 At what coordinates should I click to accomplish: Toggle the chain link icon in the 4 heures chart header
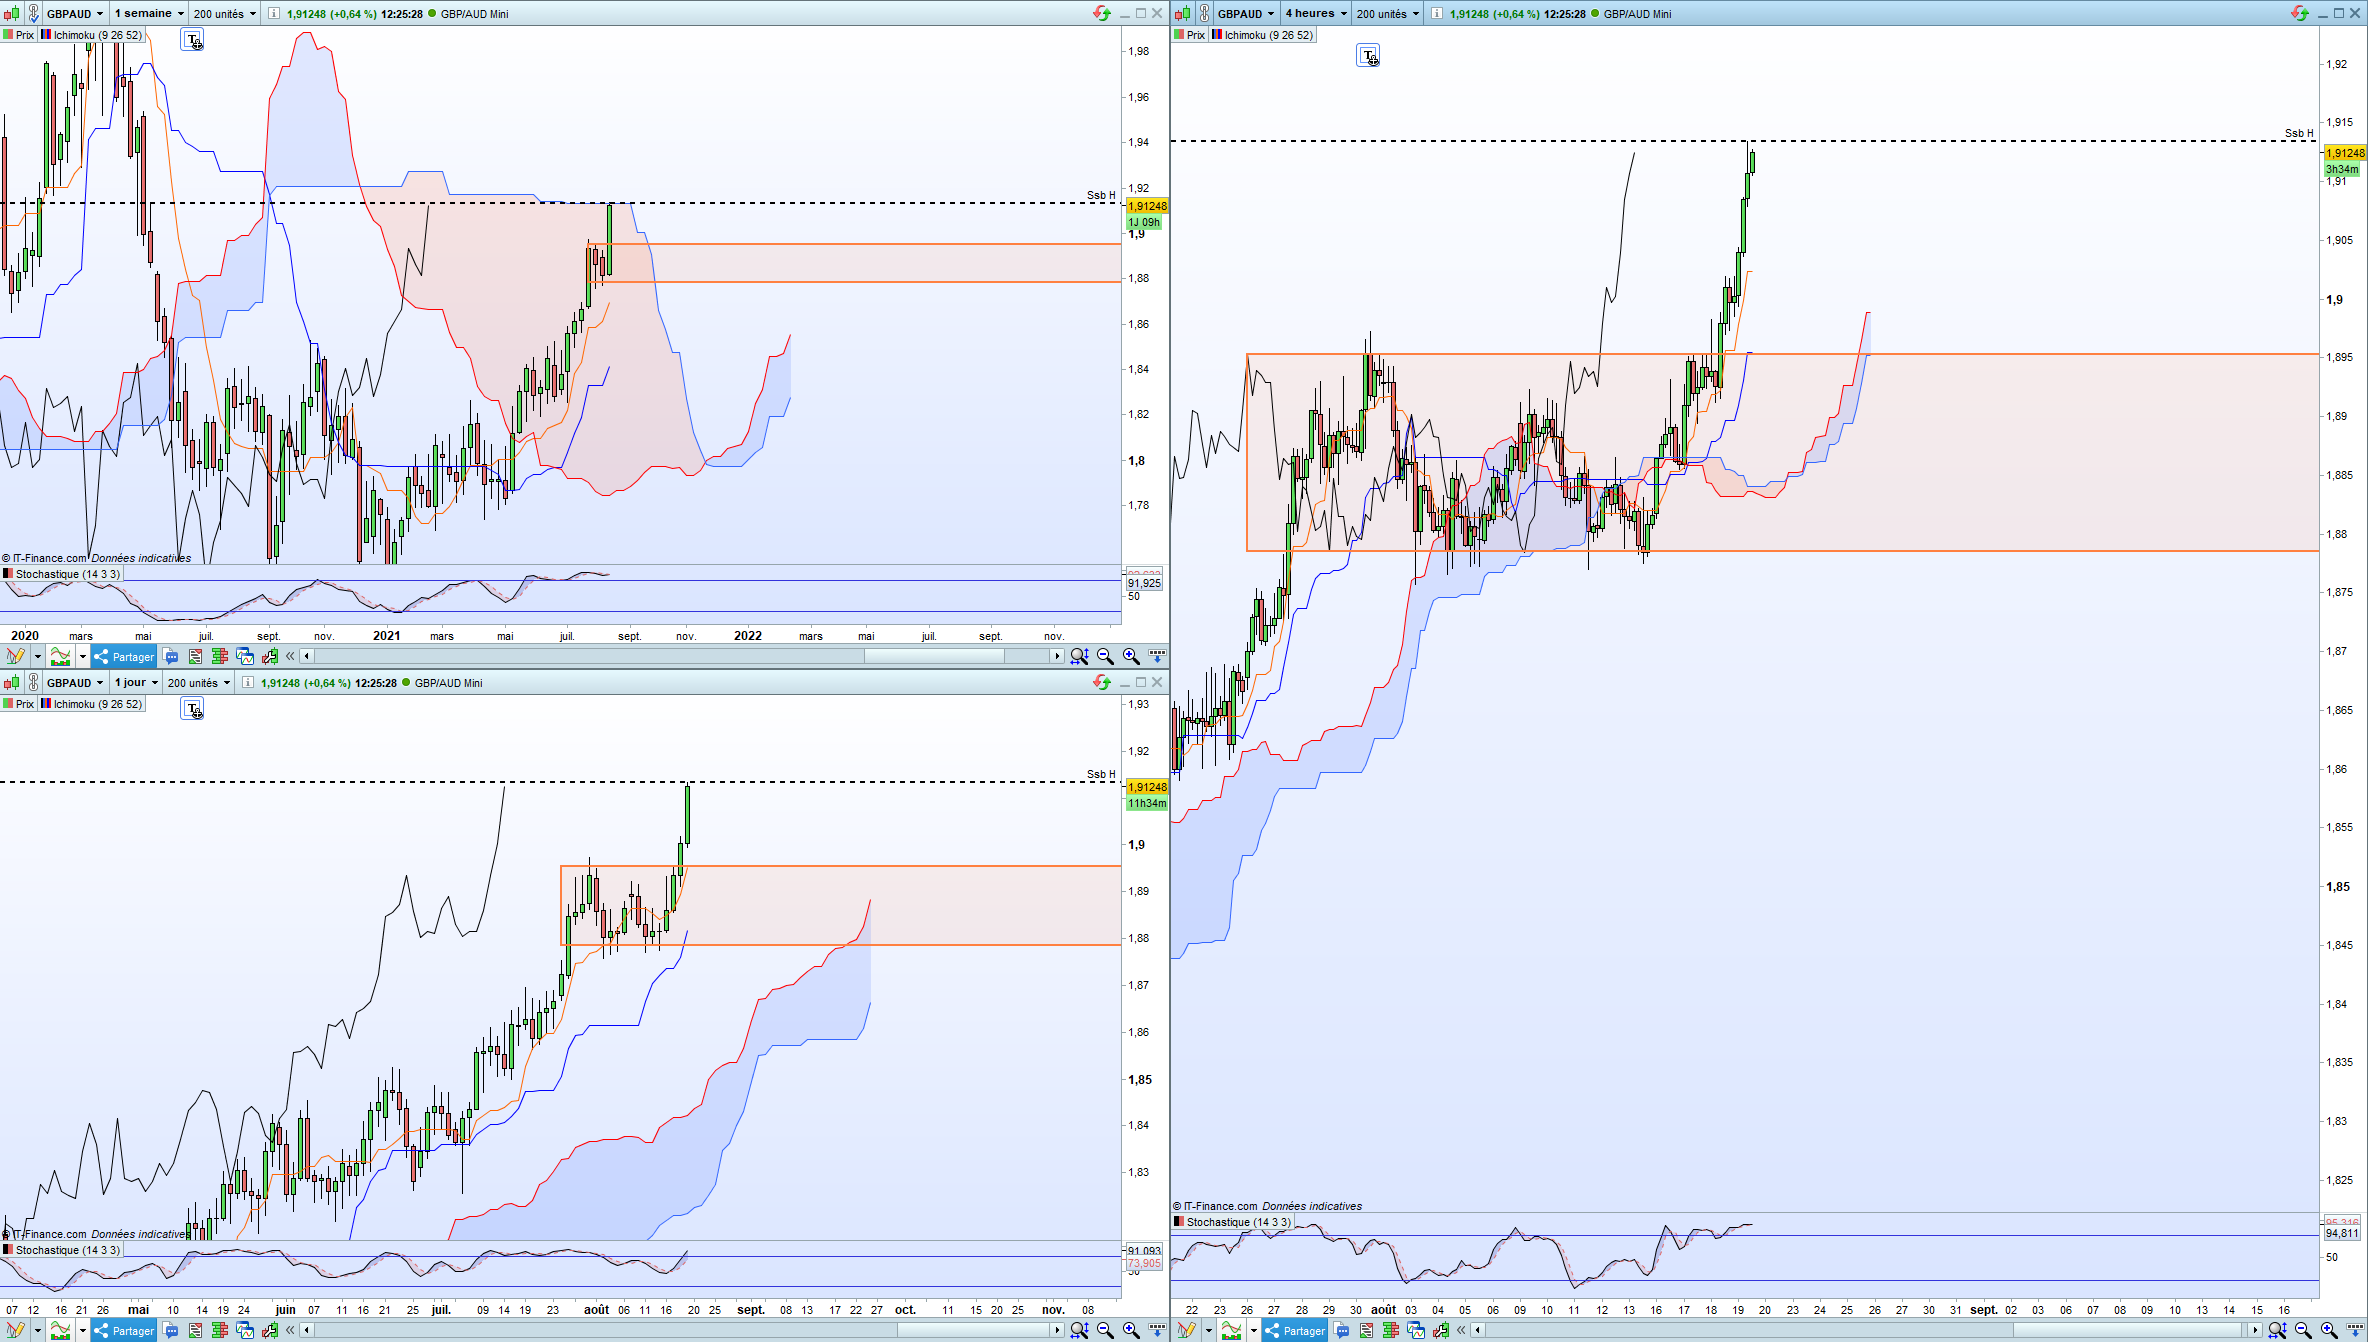point(1204,13)
